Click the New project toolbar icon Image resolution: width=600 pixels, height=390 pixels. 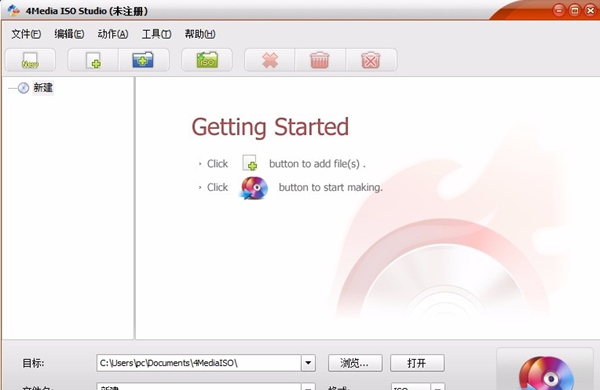(30, 60)
